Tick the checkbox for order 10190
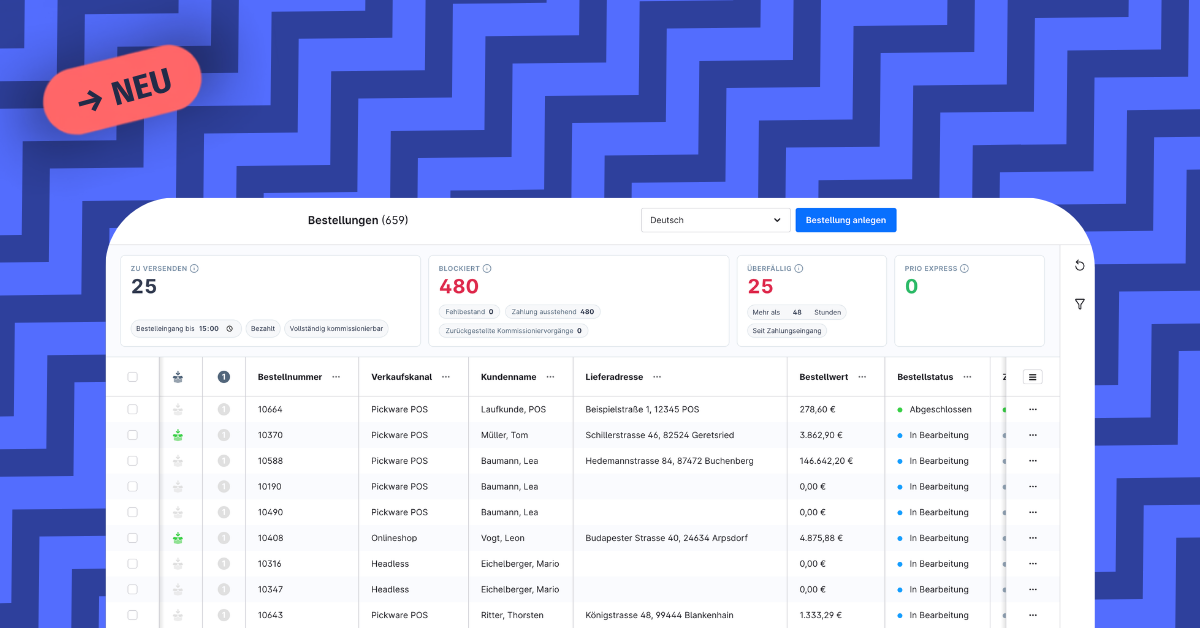The height and width of the screenshot is (628, 1200). 133,486
